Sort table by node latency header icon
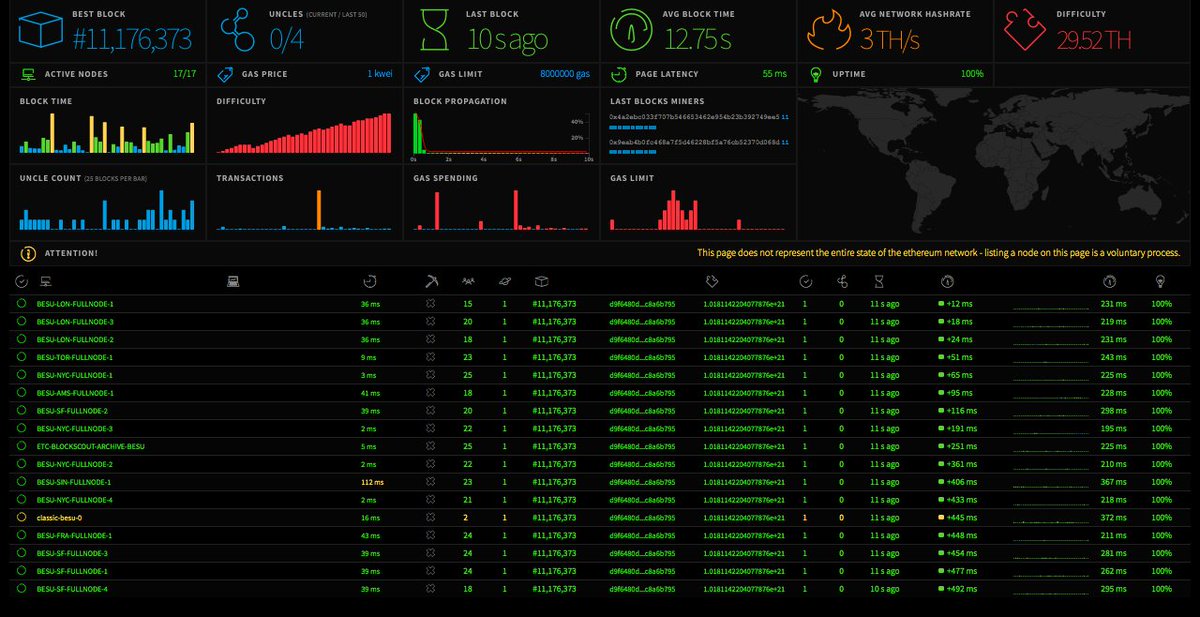The image size is (1200, 617). (x=369, y=282)
